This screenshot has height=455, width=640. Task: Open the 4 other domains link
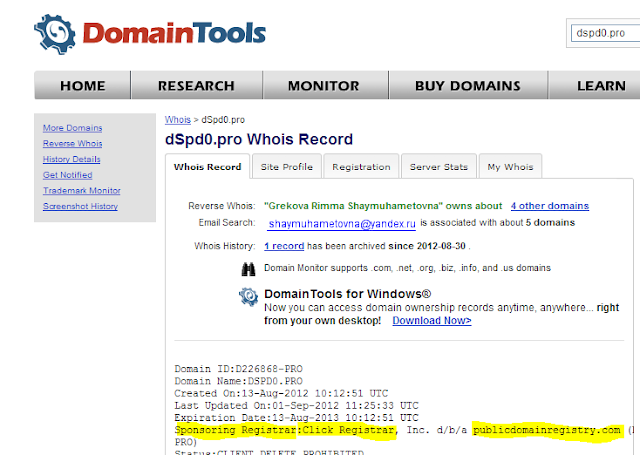(x=550, y=206)
